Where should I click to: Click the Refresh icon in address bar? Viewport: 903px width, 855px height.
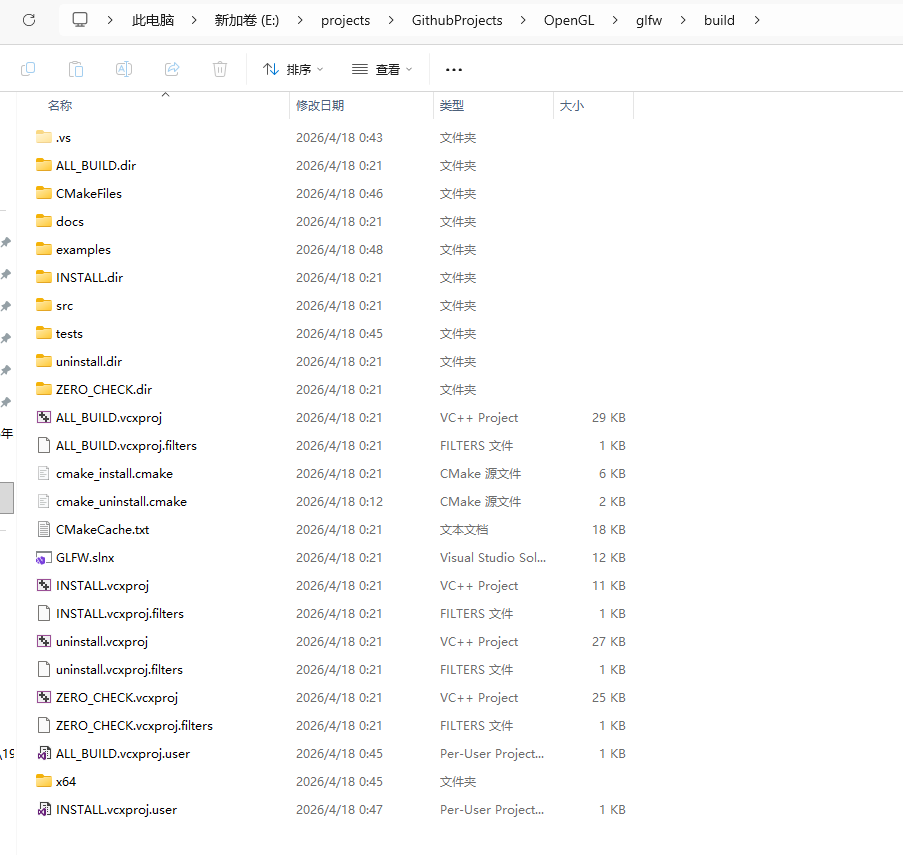(x=29, y=20)
